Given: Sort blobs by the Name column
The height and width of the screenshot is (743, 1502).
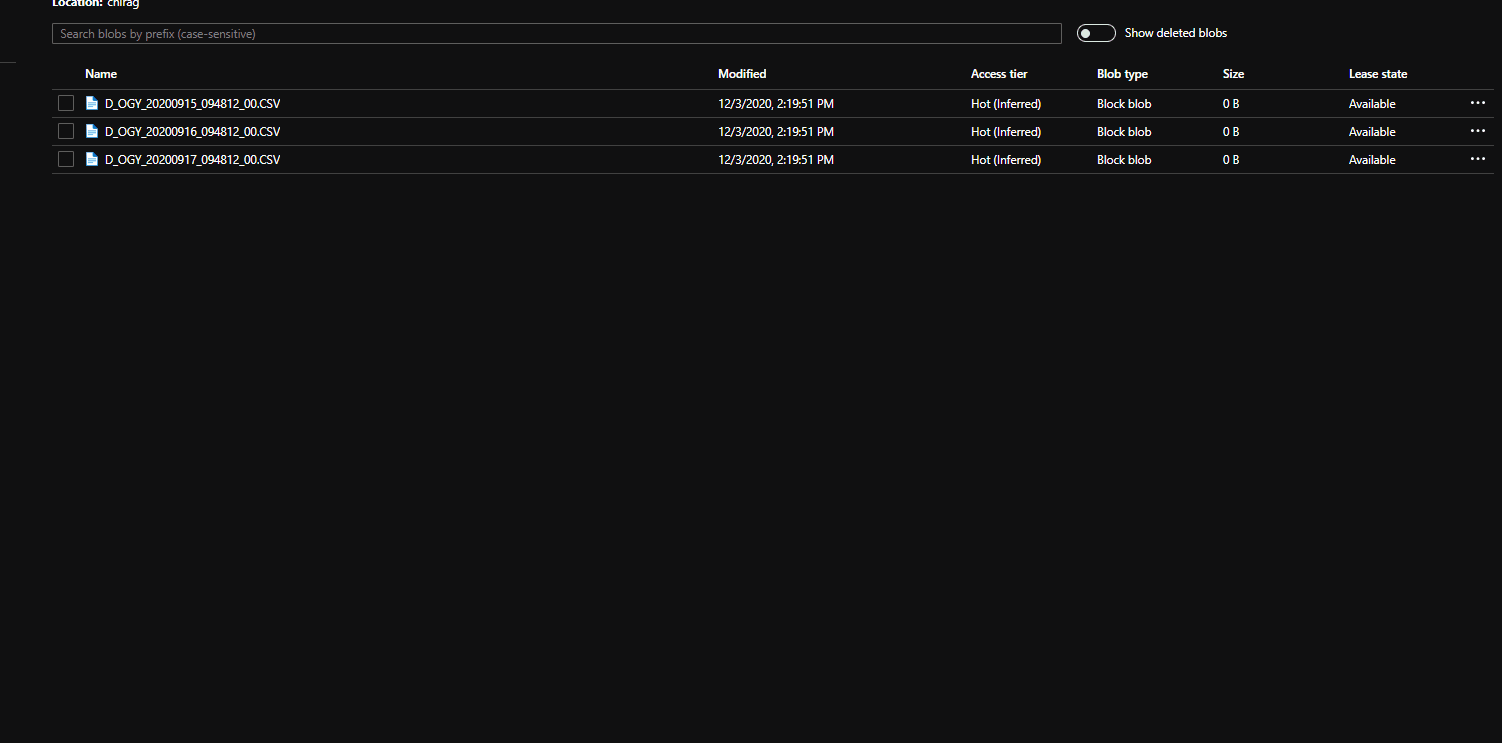Looking at the screenshot, I should (x=101, y=73).
